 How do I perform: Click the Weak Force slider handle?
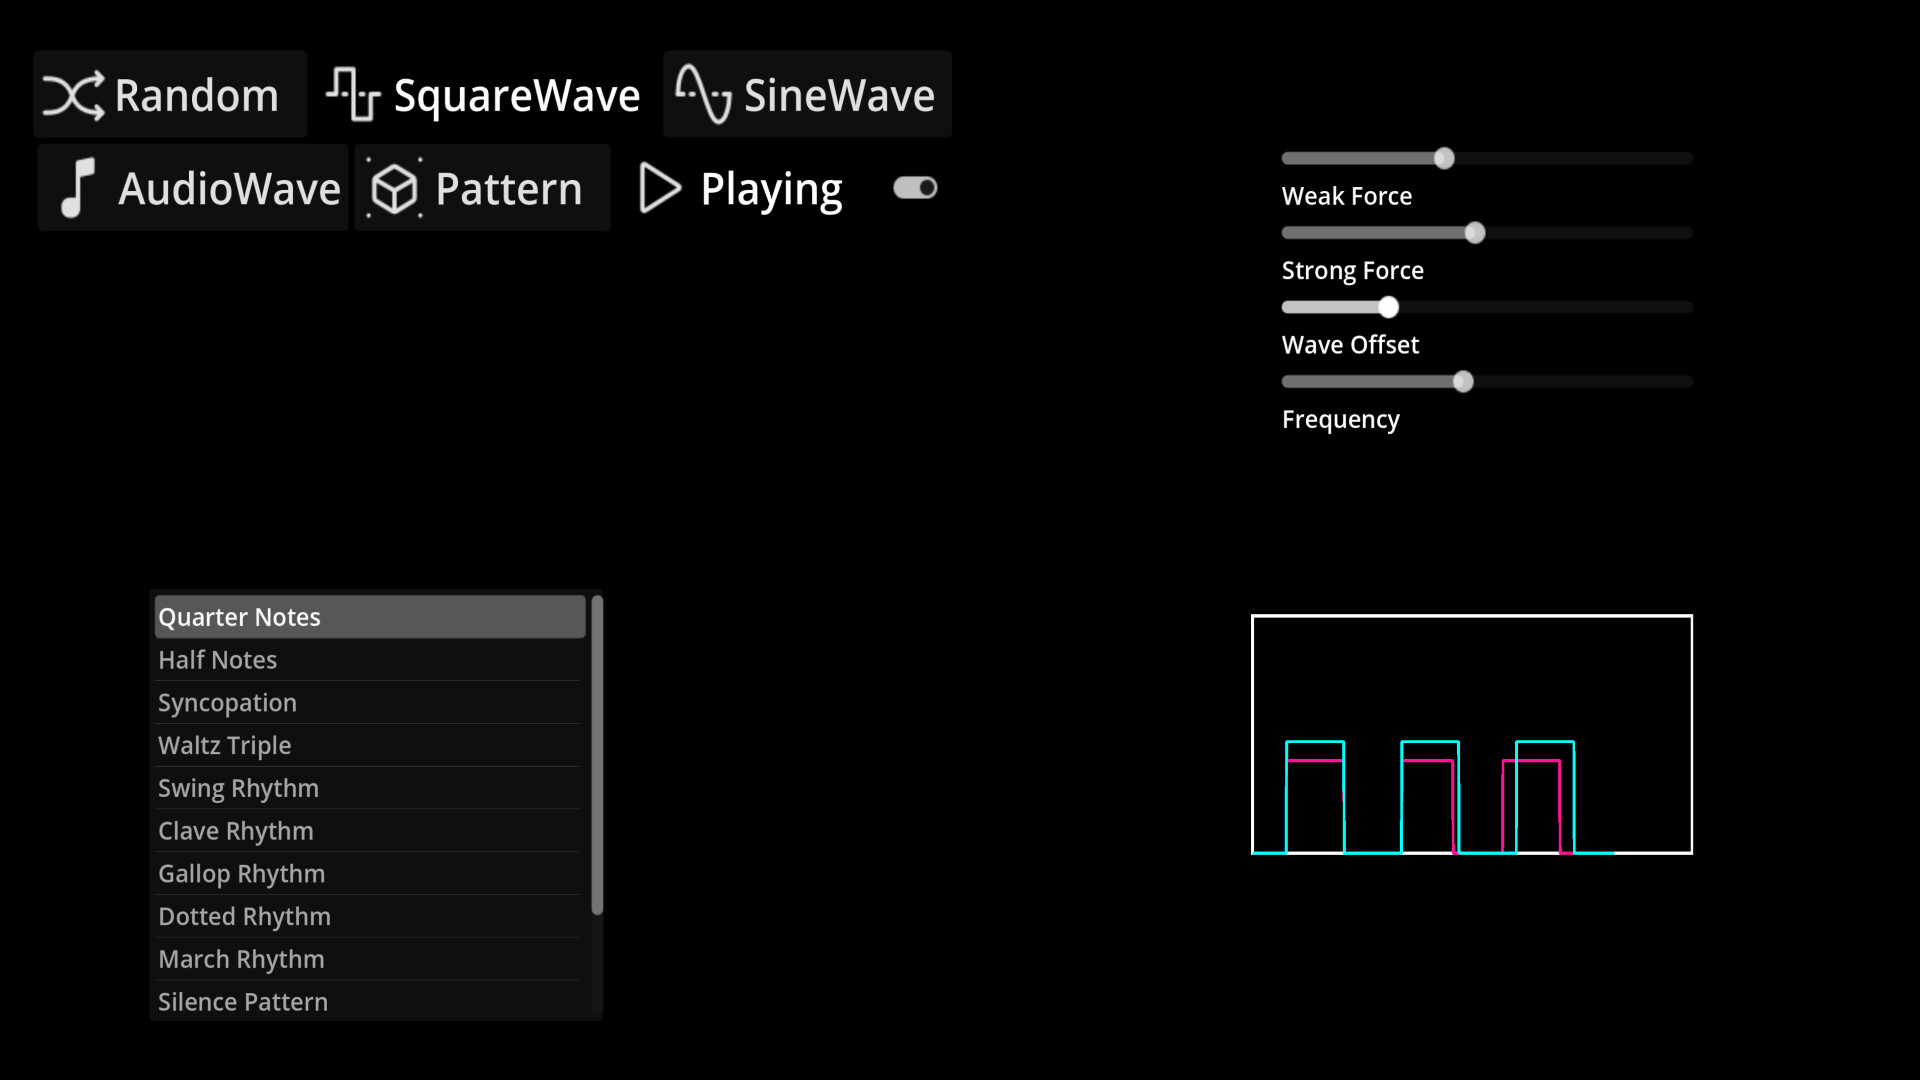[1444, 157]
